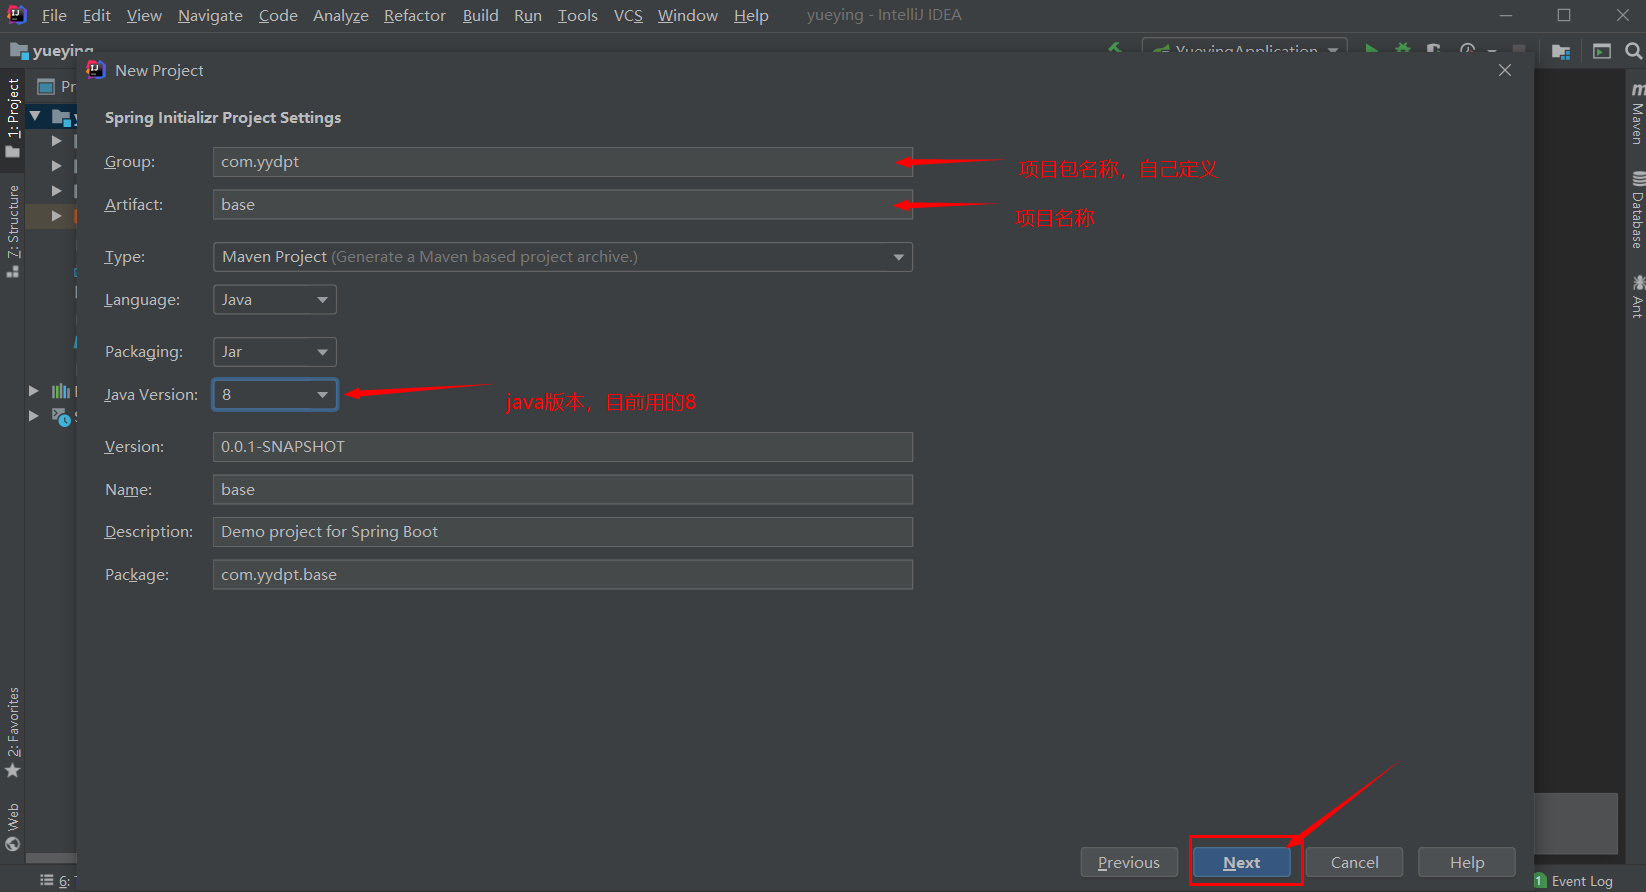Open the Database tool window tab
This screenshot has width=1646, height=892.
point(1637,210)
